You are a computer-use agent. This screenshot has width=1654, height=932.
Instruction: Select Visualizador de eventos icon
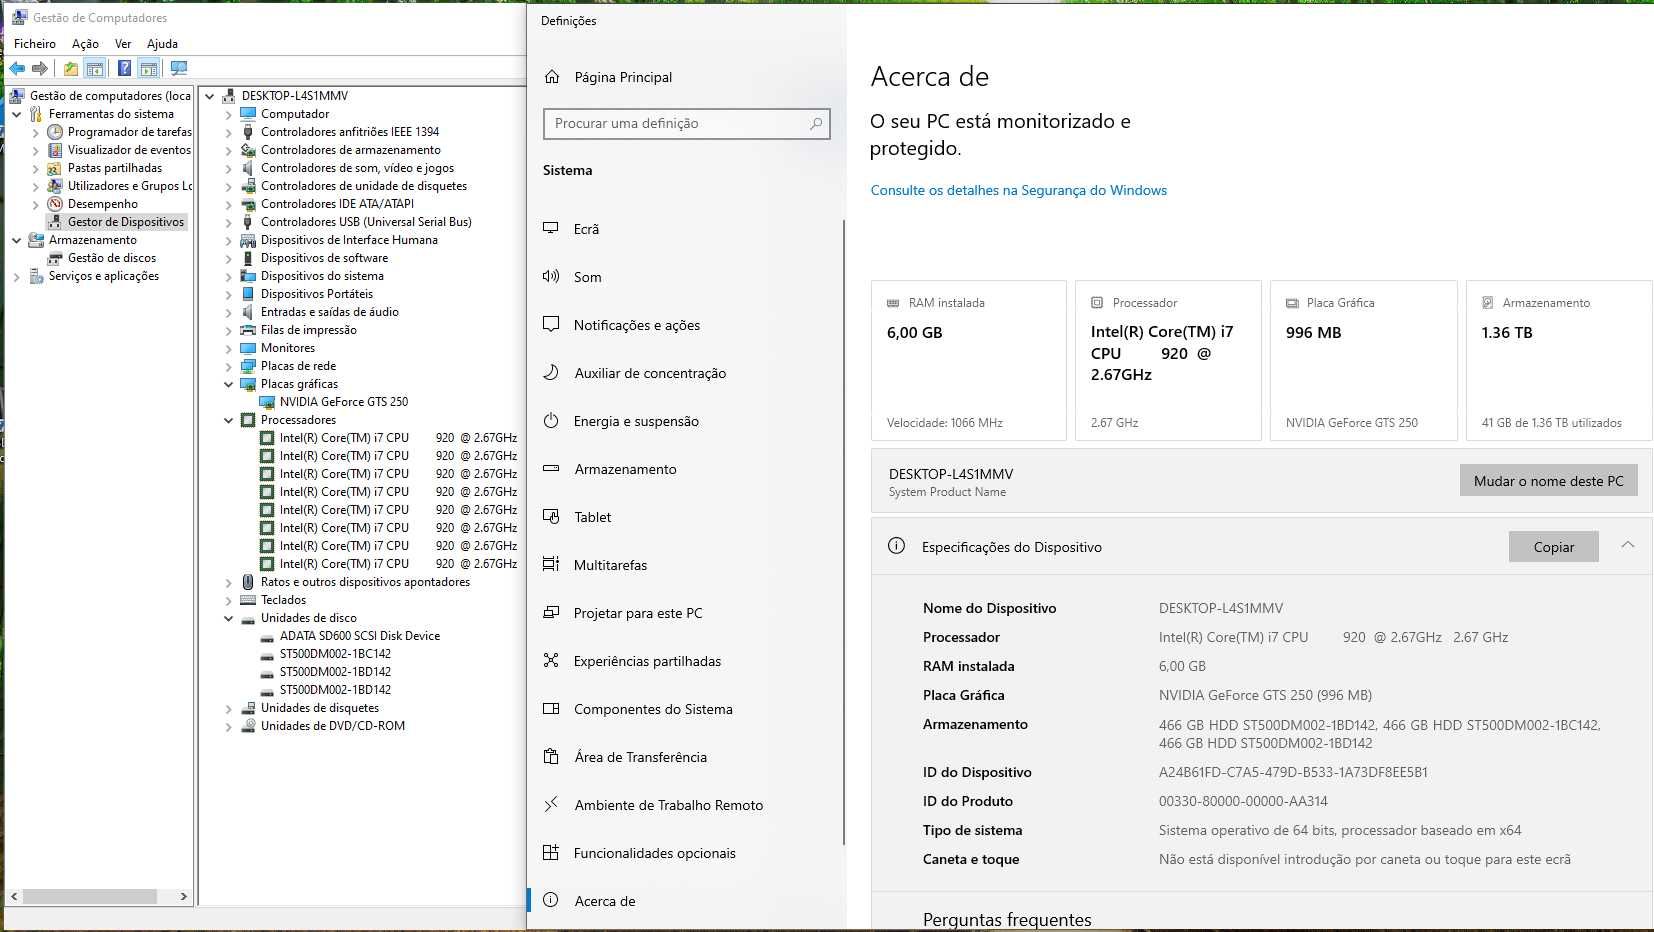click(55, 150)
